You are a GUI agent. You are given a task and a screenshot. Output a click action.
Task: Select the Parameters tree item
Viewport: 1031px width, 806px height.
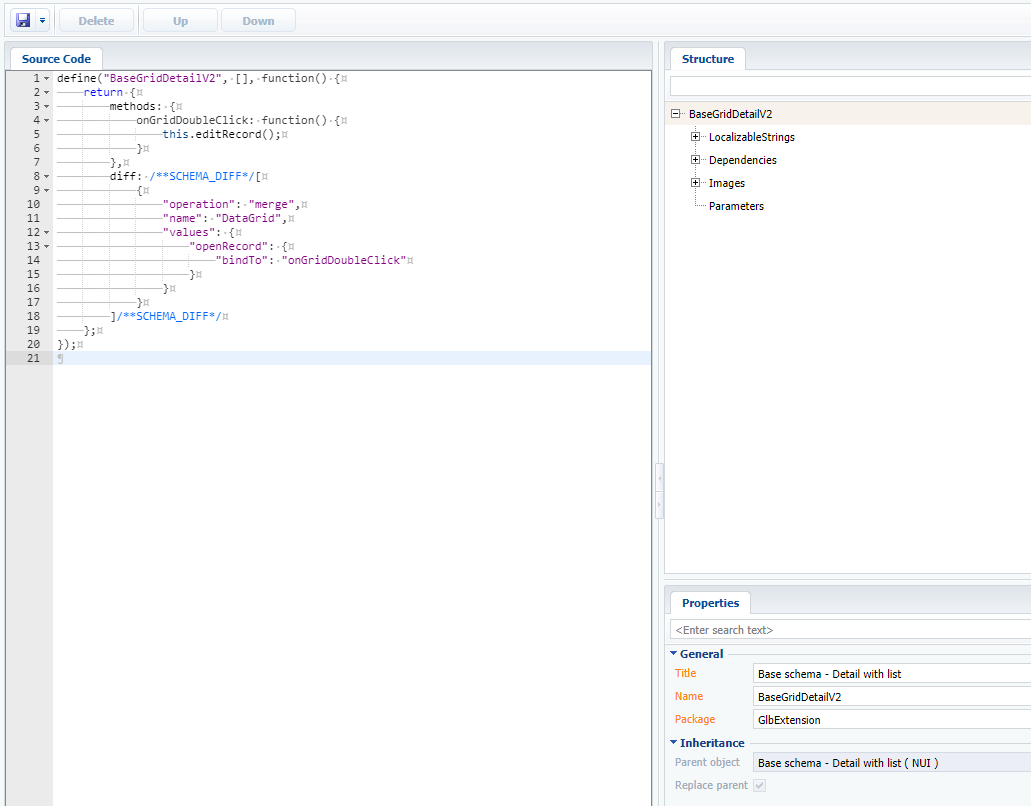[736, 206]
